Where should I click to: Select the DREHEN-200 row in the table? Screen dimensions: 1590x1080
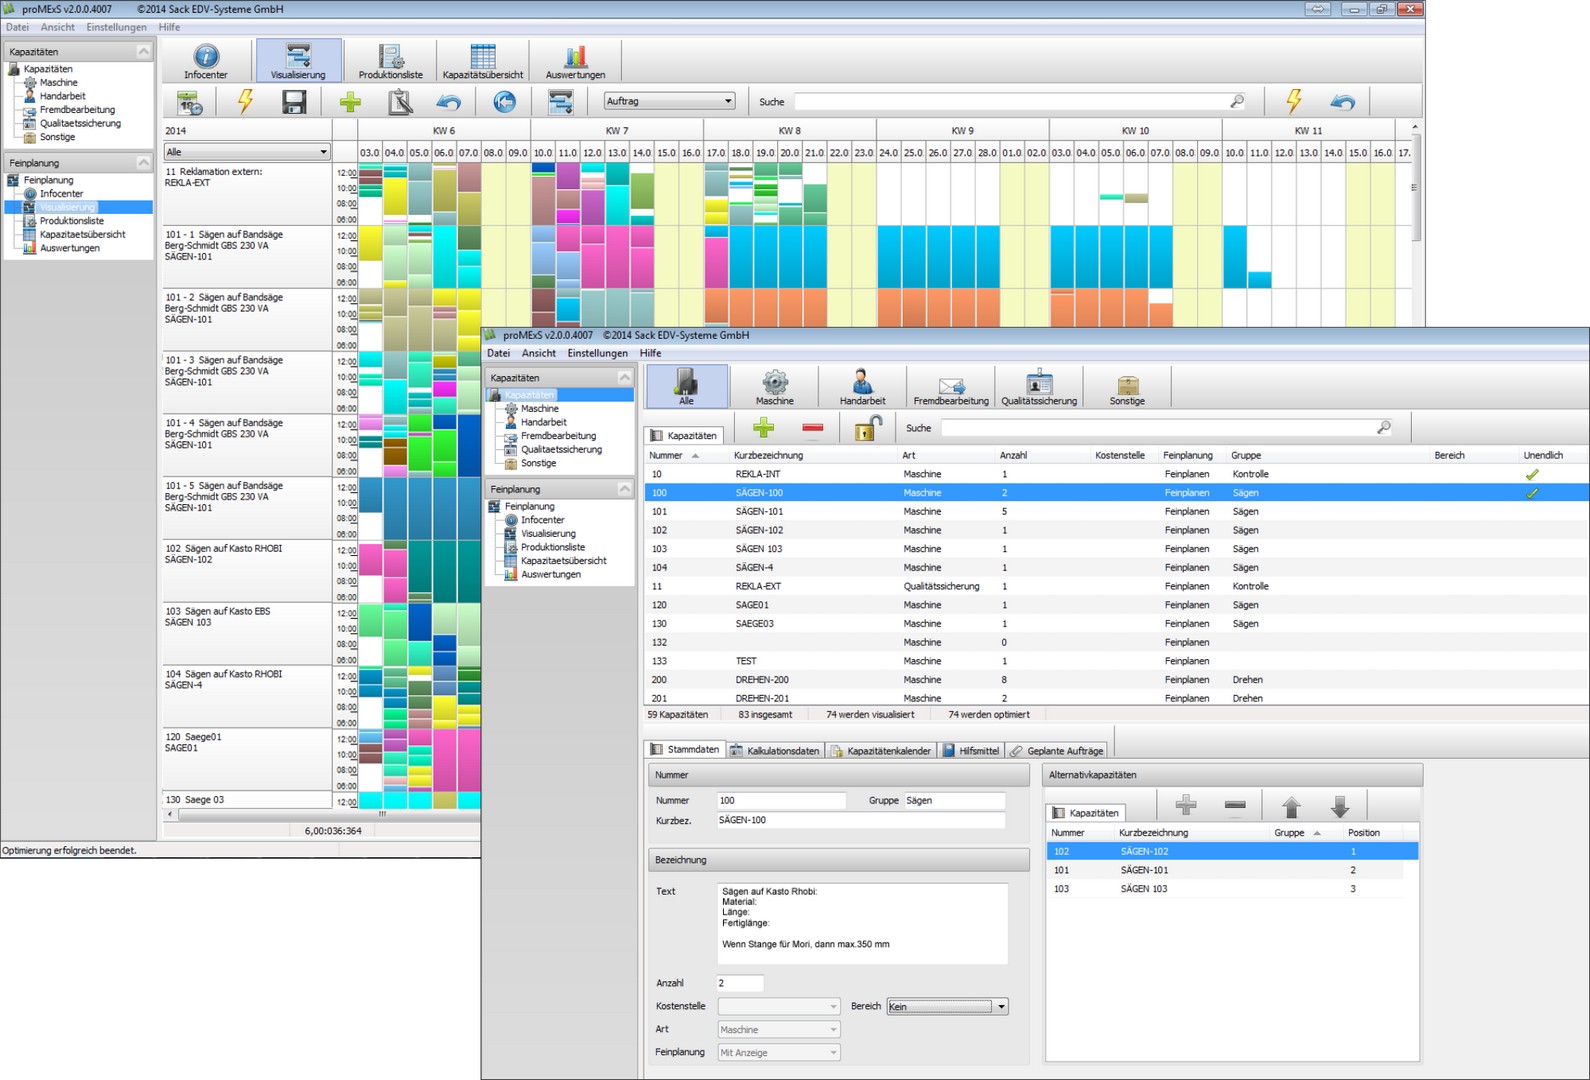pos(762,680)
